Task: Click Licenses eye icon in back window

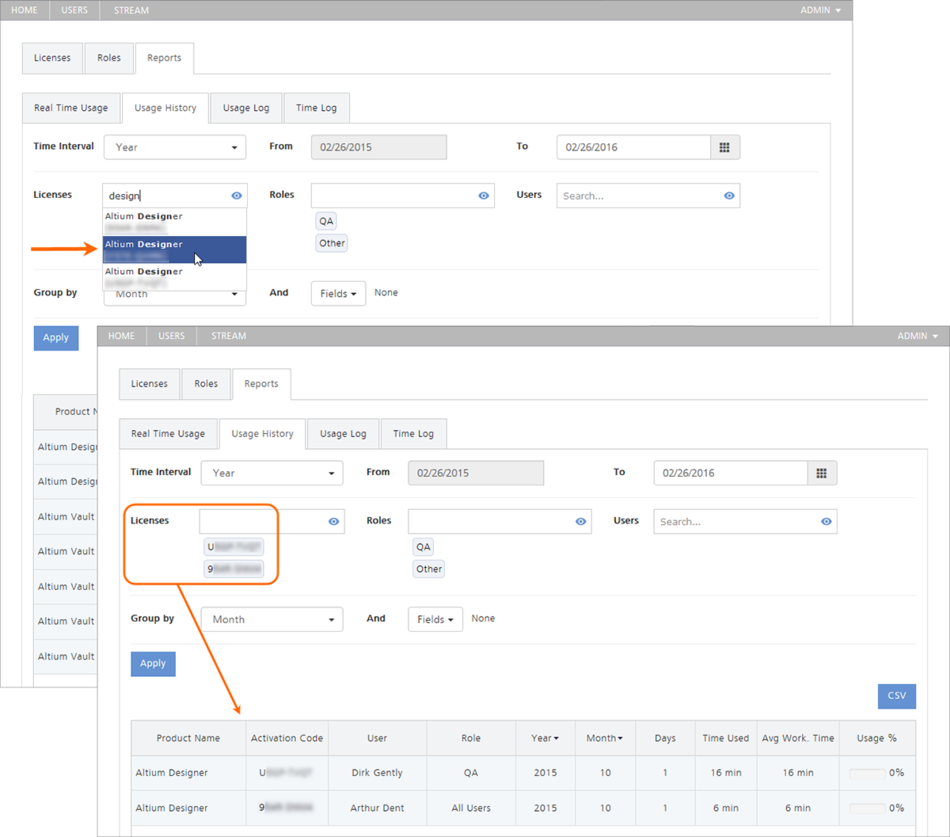Action: (237, 196)
